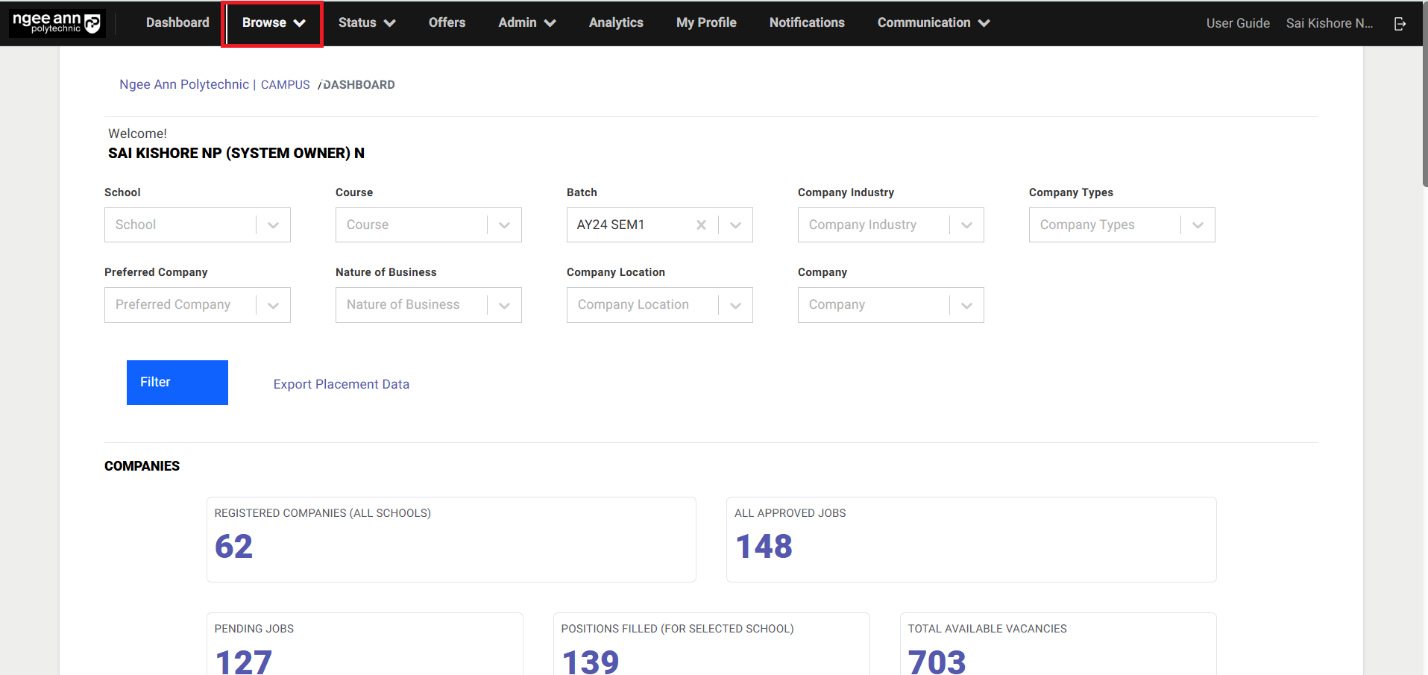Select the Nature of Business dropdown
This screenshot has width=1428, height=675.
coord(428,305)
